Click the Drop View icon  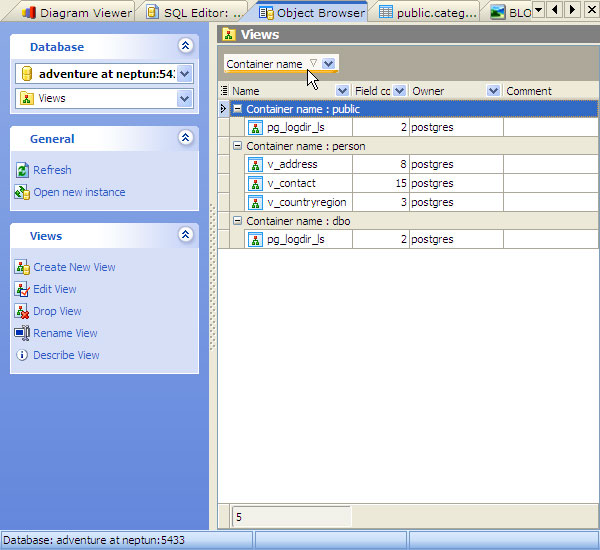tap(22, 311)
